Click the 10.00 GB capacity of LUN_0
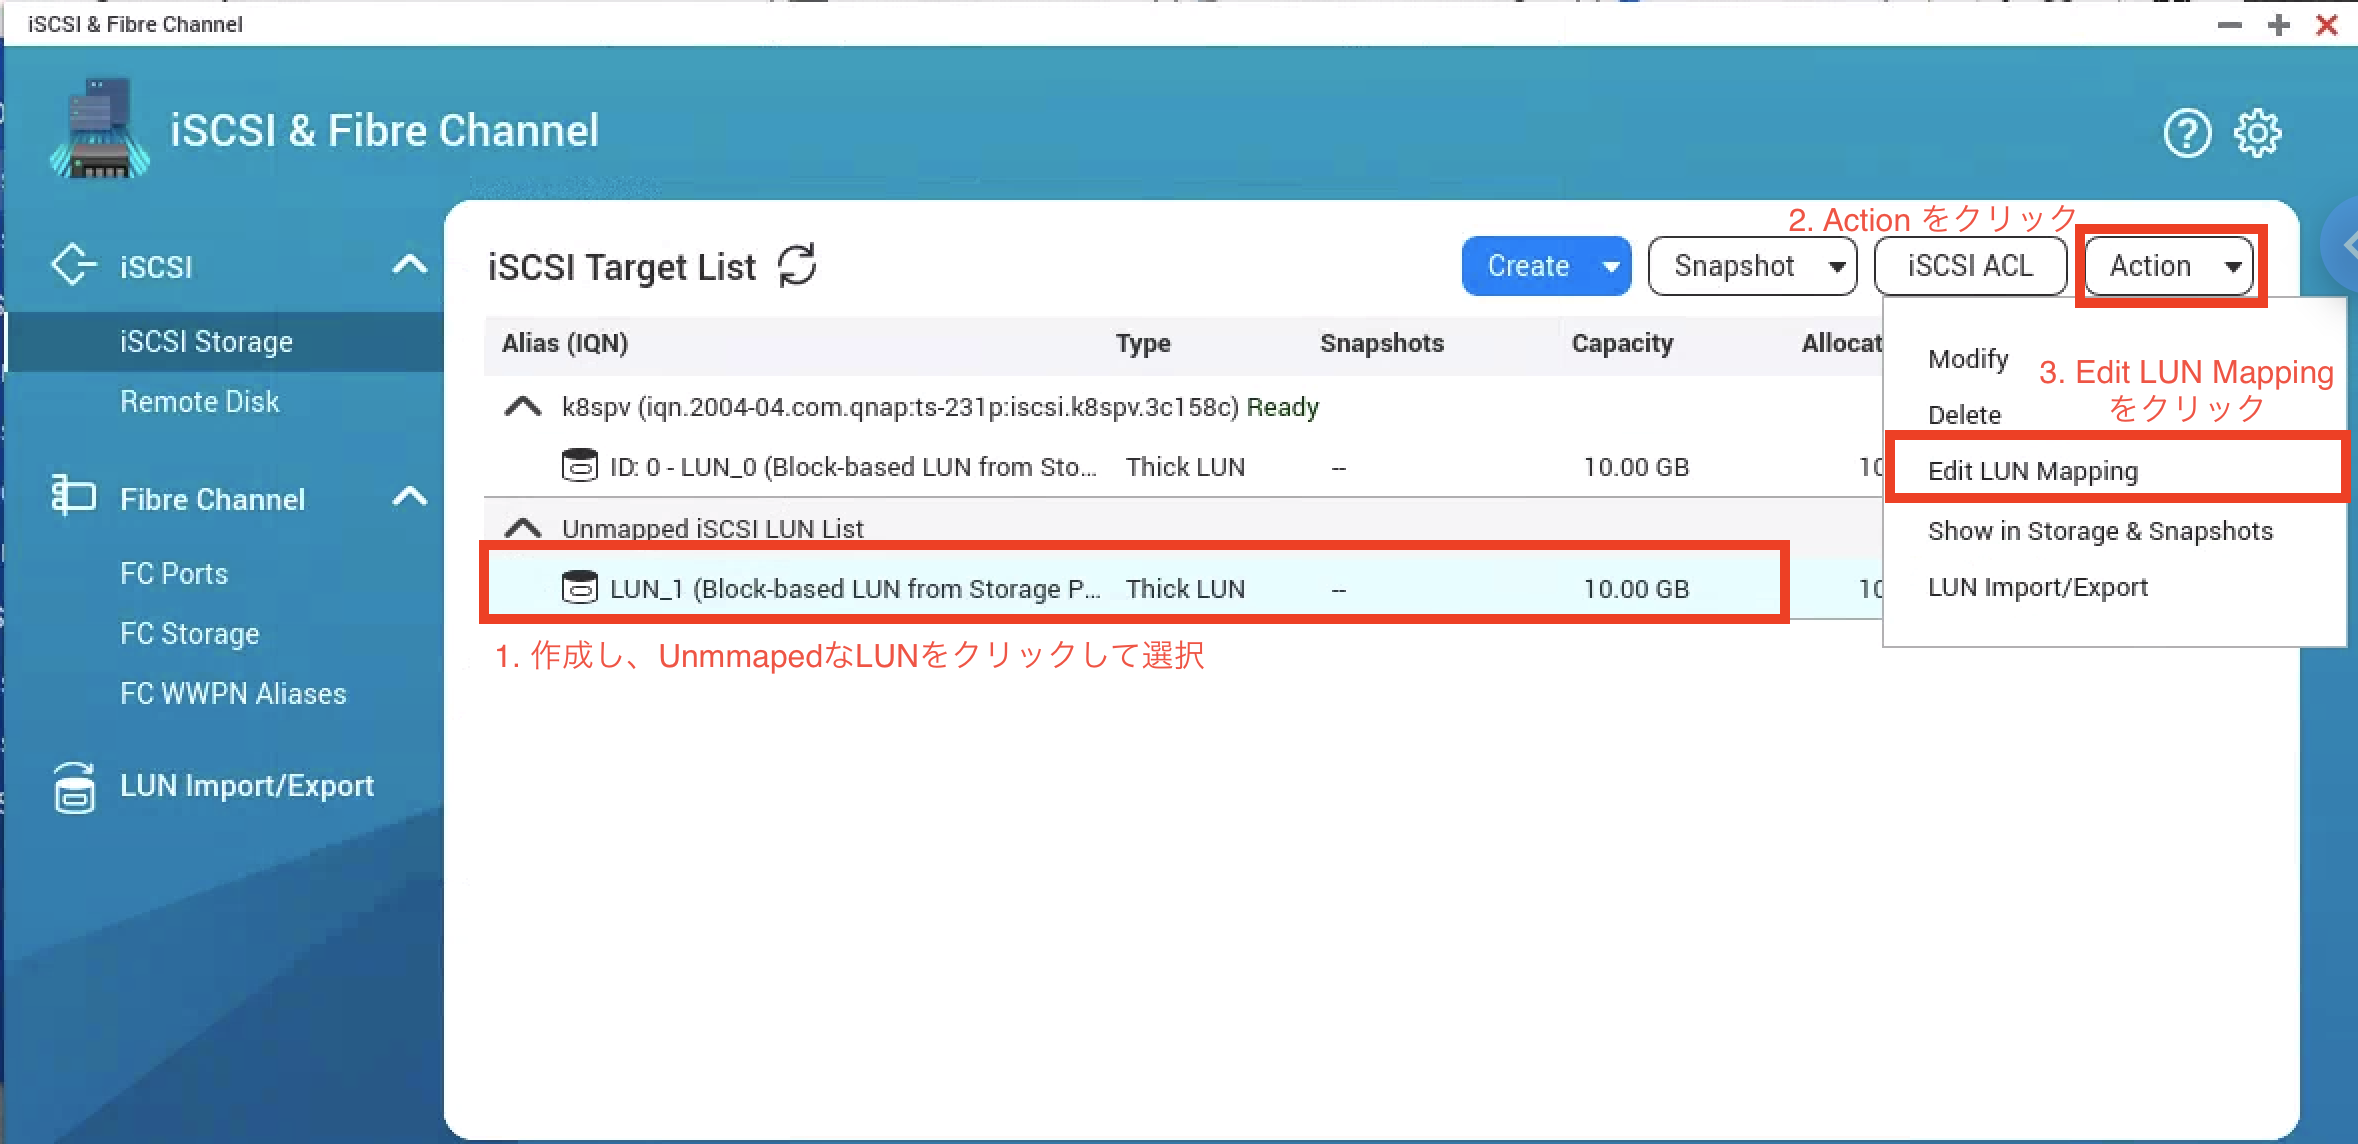This screenshot has width=2358, height=1144. pos(1636,467)
